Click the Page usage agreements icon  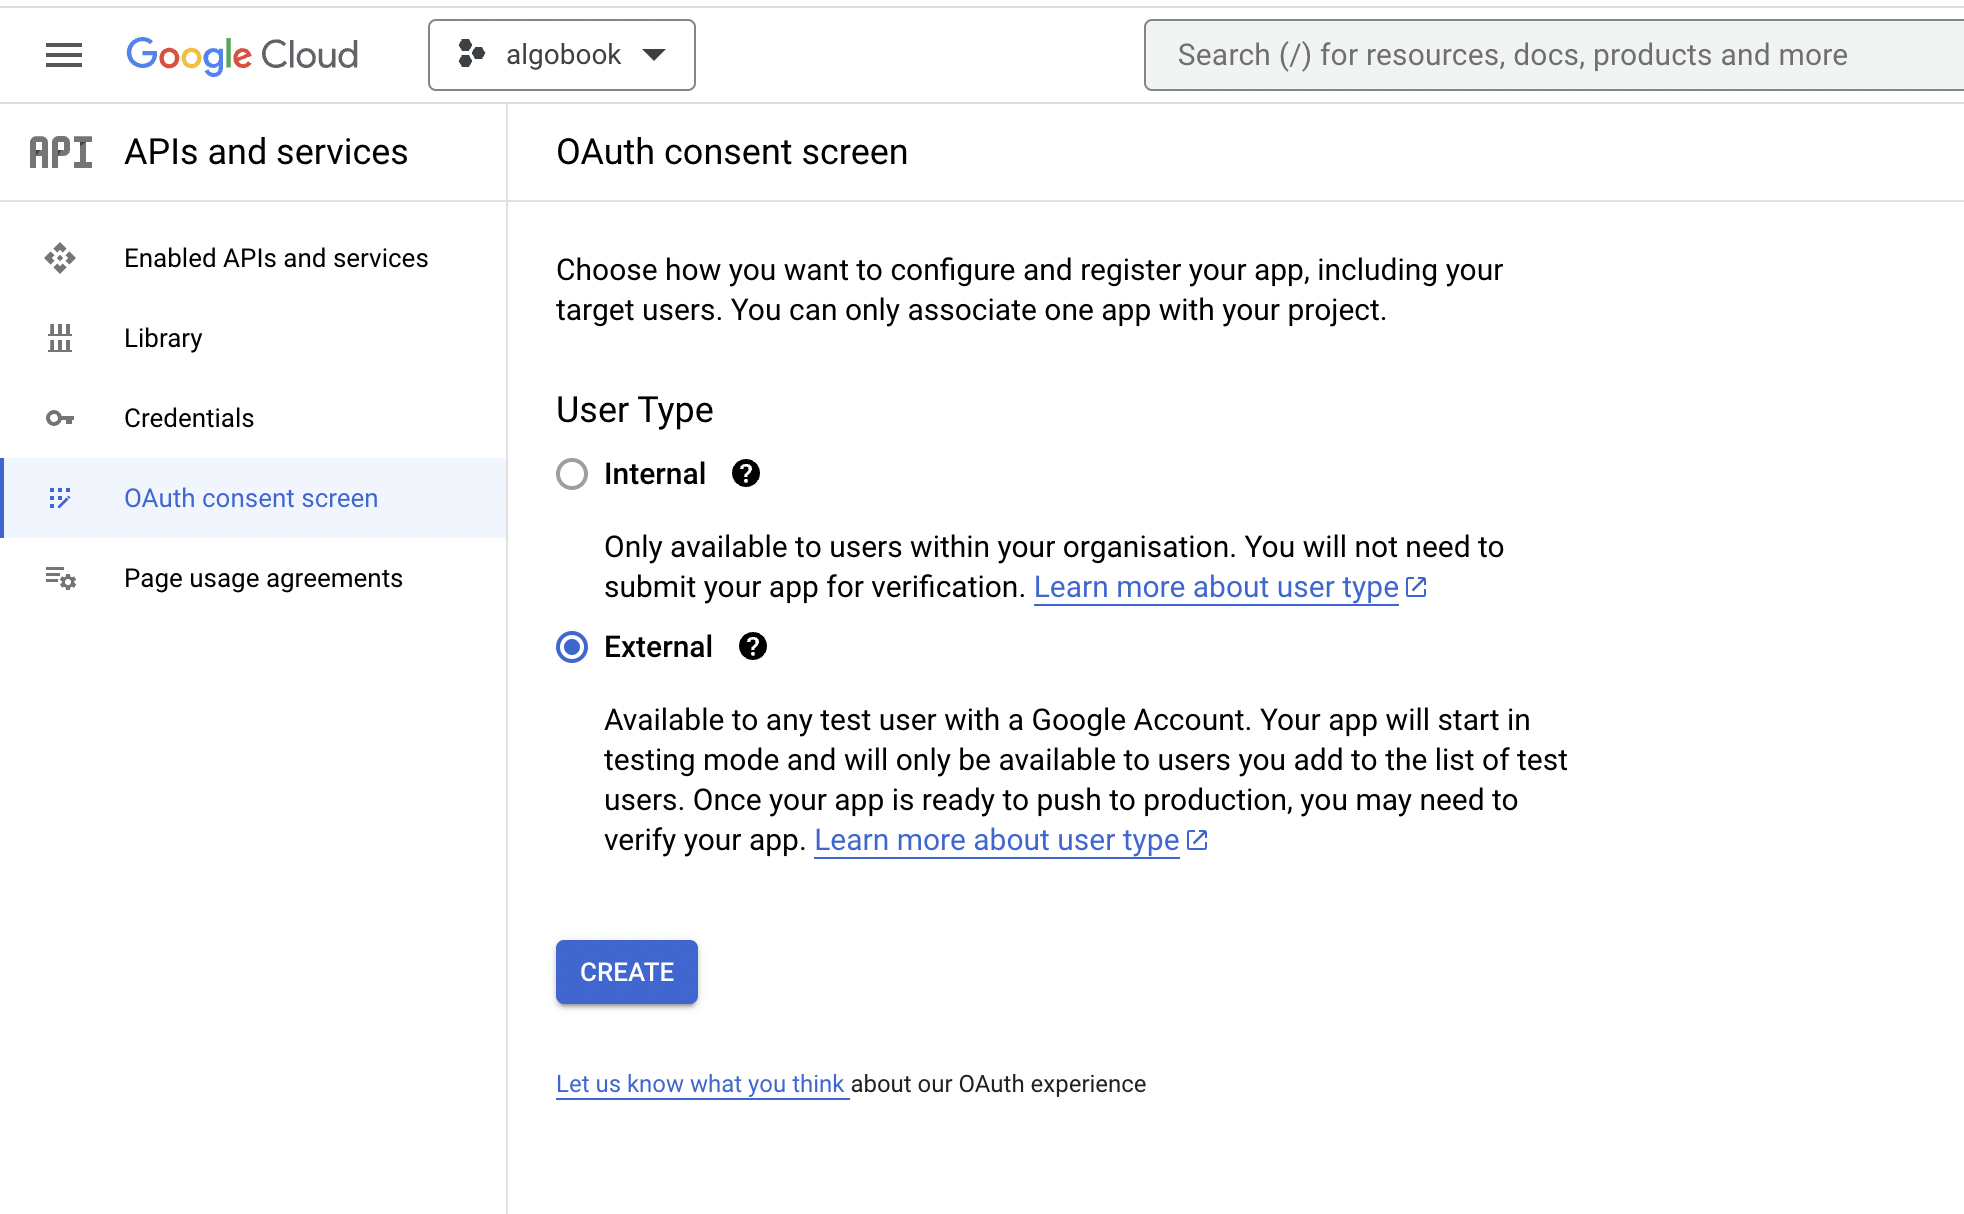tap(60, 578)
